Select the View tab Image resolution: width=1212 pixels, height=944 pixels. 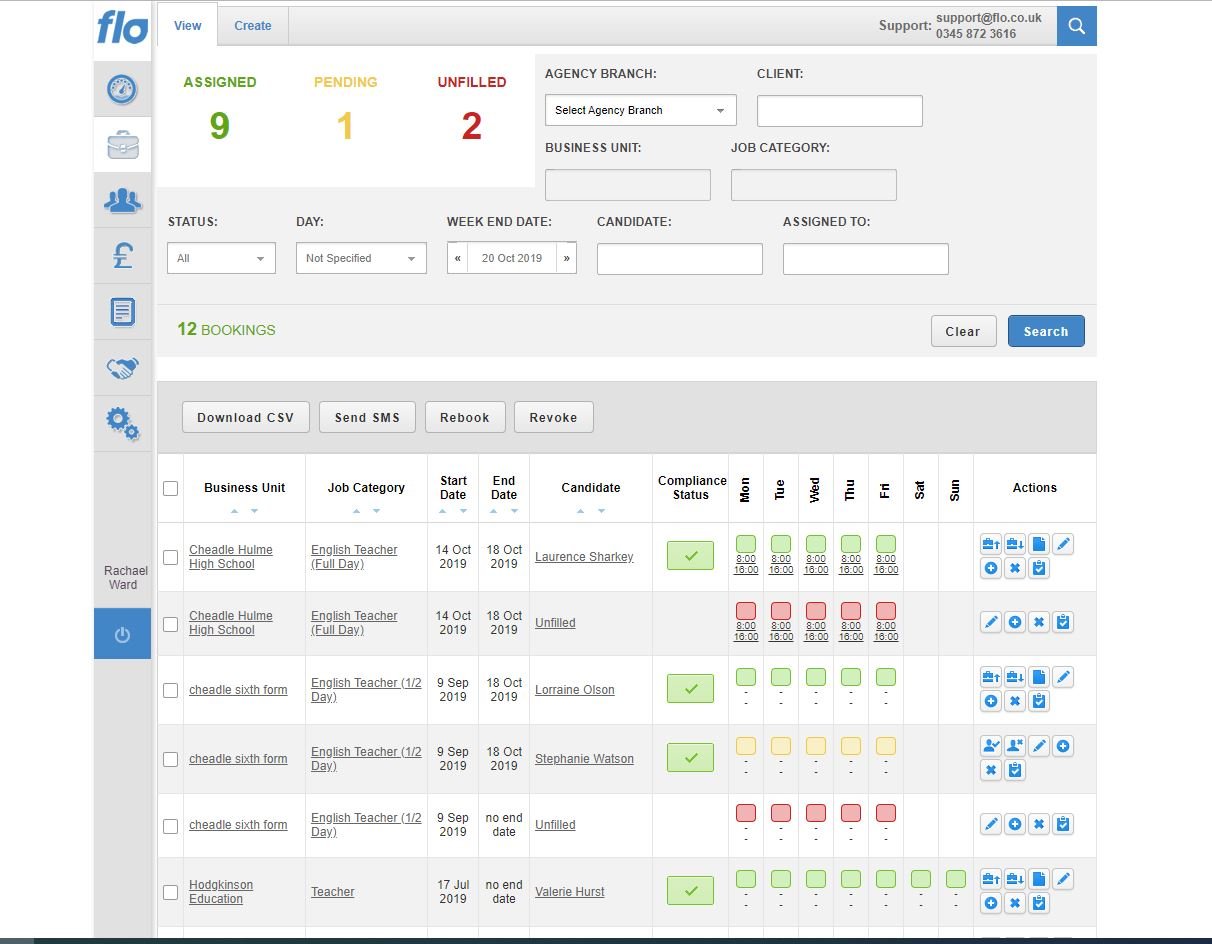(x=186, y=25)
